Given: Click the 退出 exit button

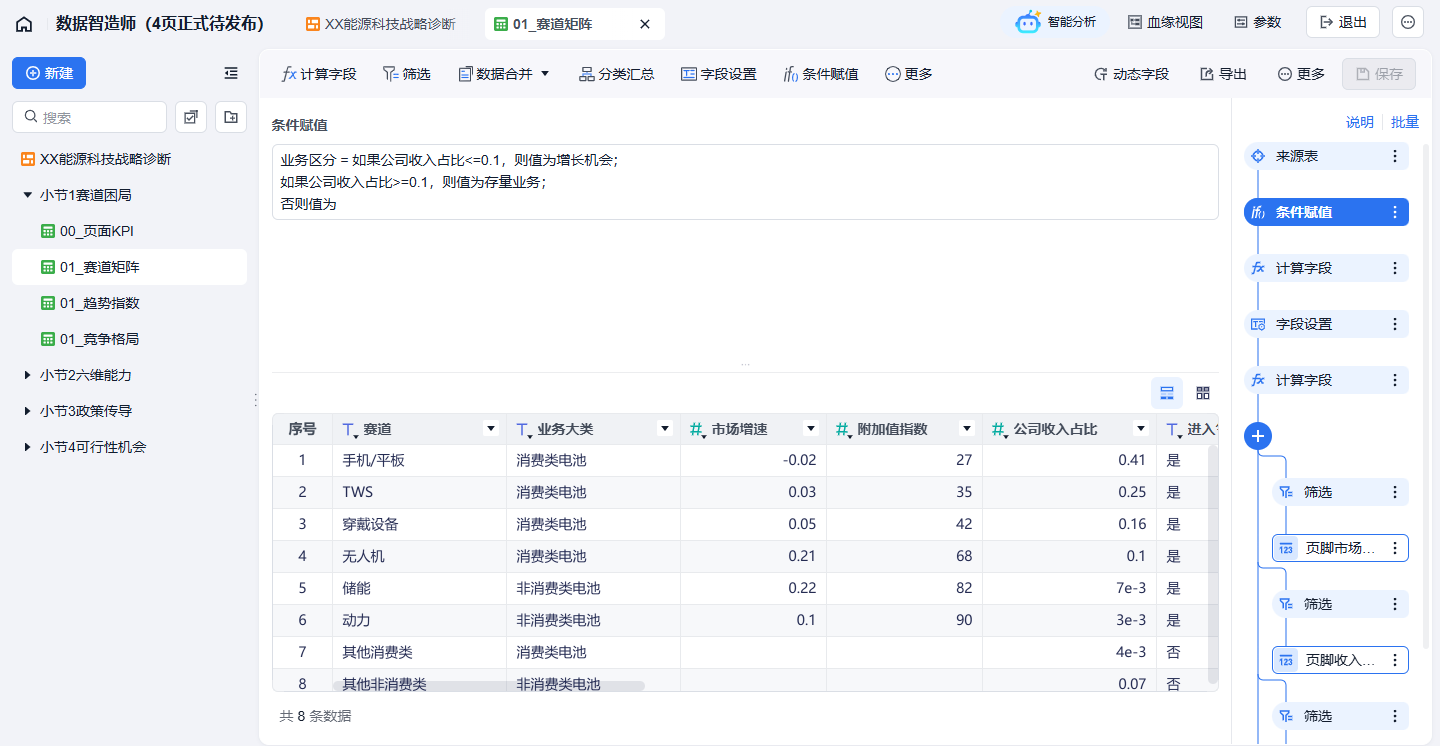Looking at the screenshot, I should 1343,22.
